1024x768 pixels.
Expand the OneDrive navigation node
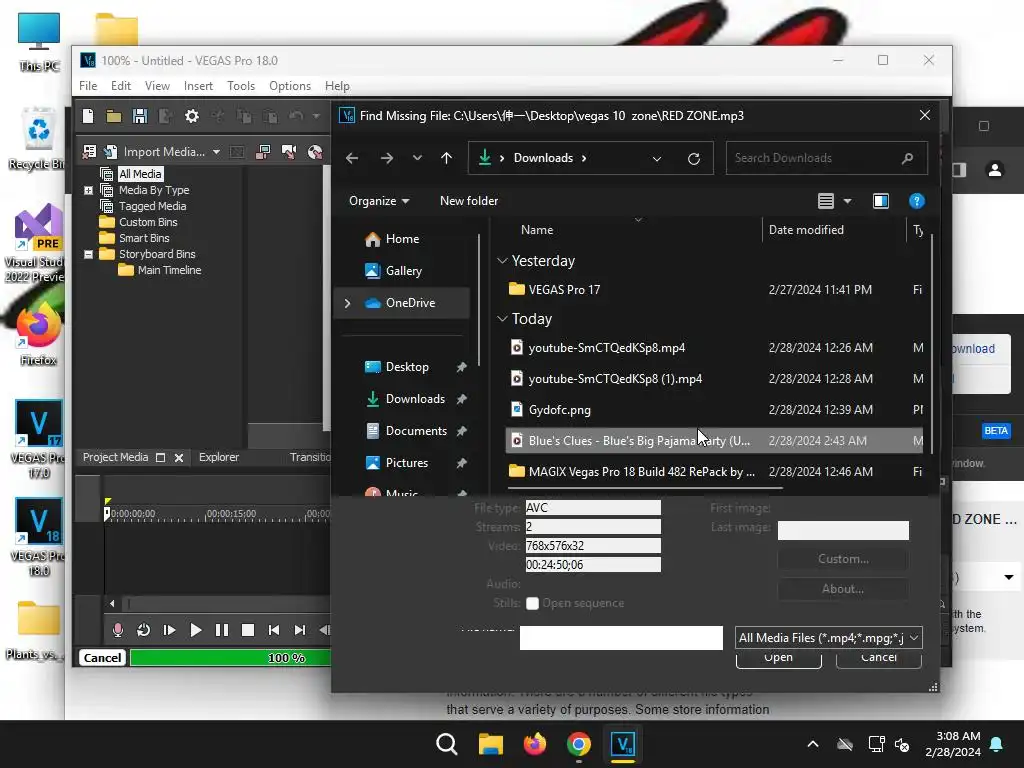pyautogui.click(x=347, y=303)
